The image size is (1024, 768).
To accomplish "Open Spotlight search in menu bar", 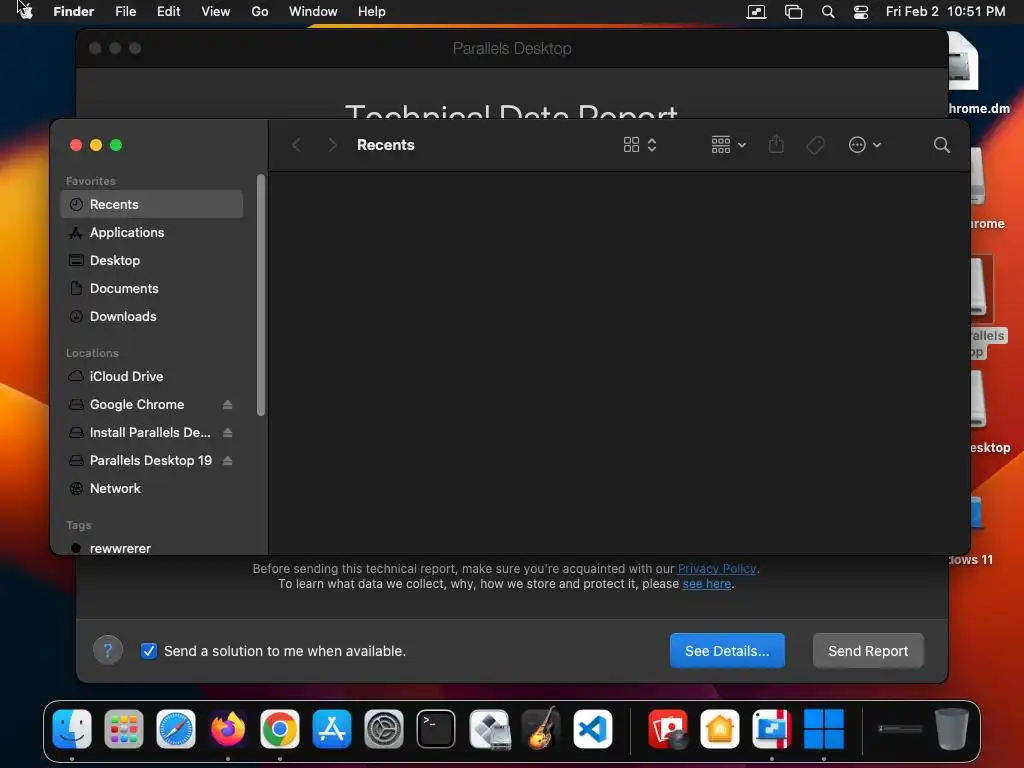I will tap(827, 12).
